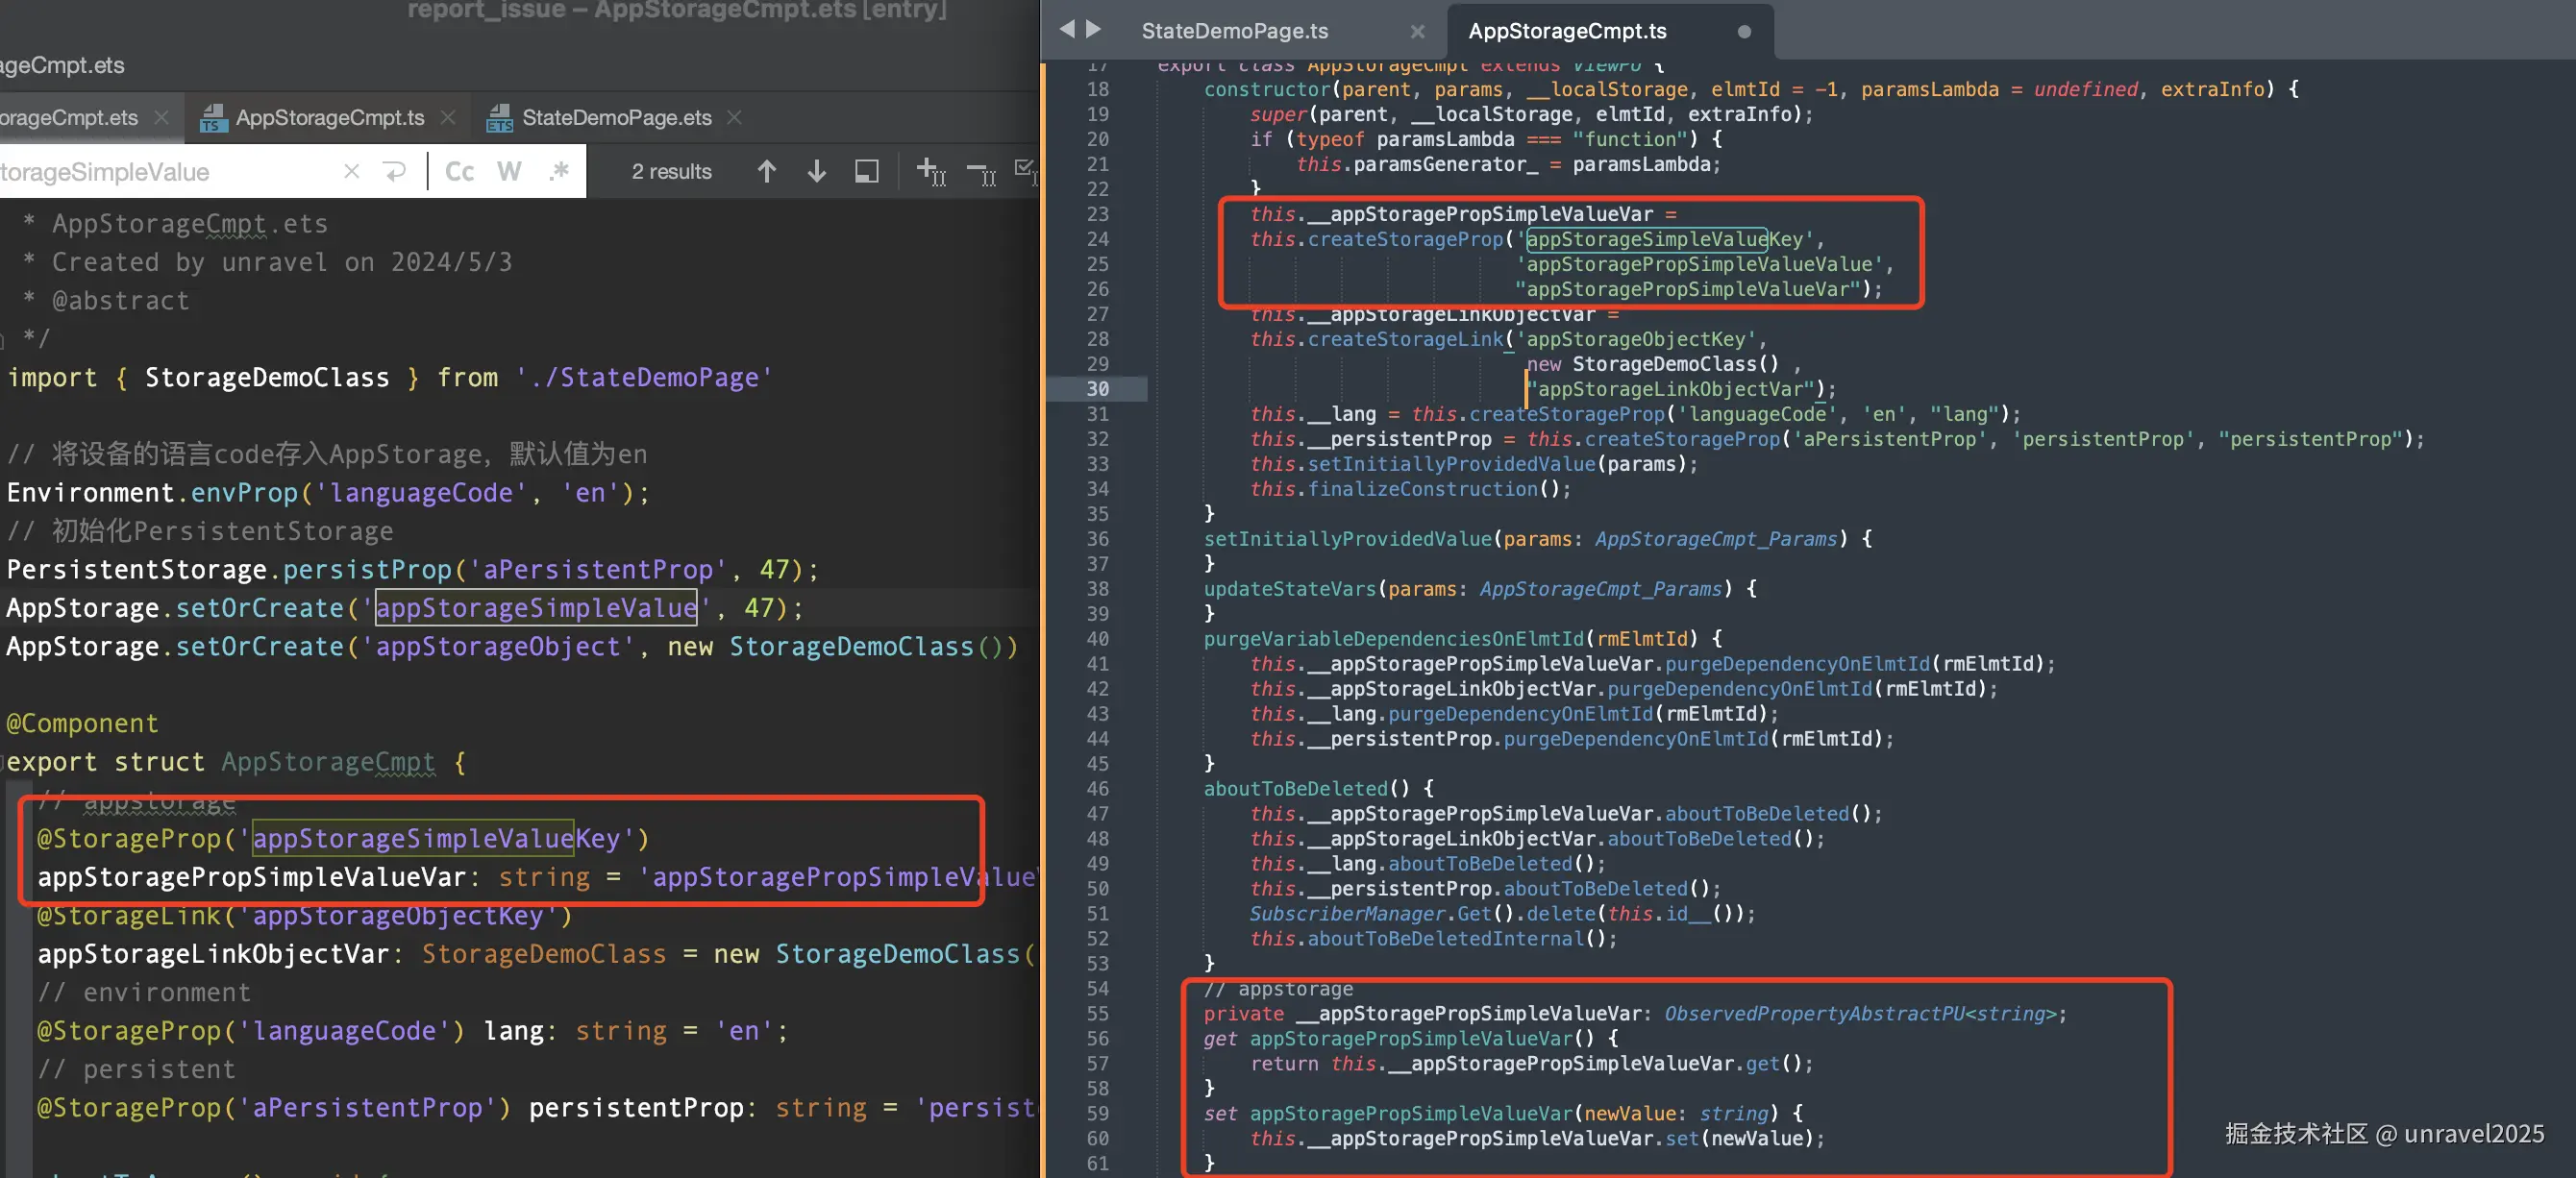Image resolution: width=2576 pixels, height=1178 pixels.
Task: Jump to previous search occurrence arrow
Action: tap(766, 171)
